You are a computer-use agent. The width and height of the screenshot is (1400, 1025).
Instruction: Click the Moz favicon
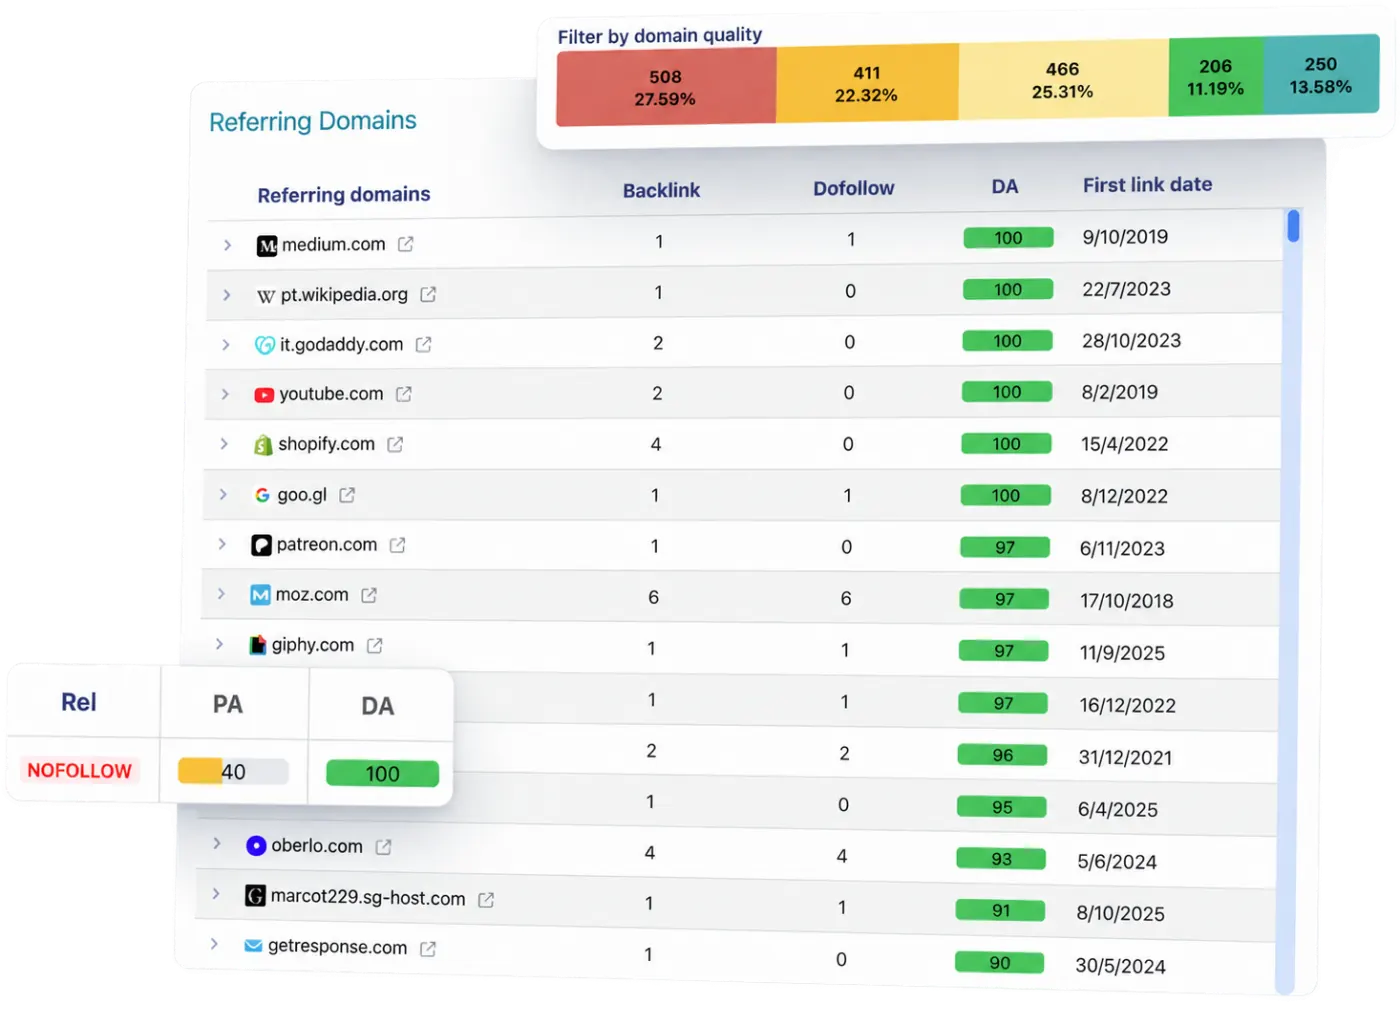point(260,595)
